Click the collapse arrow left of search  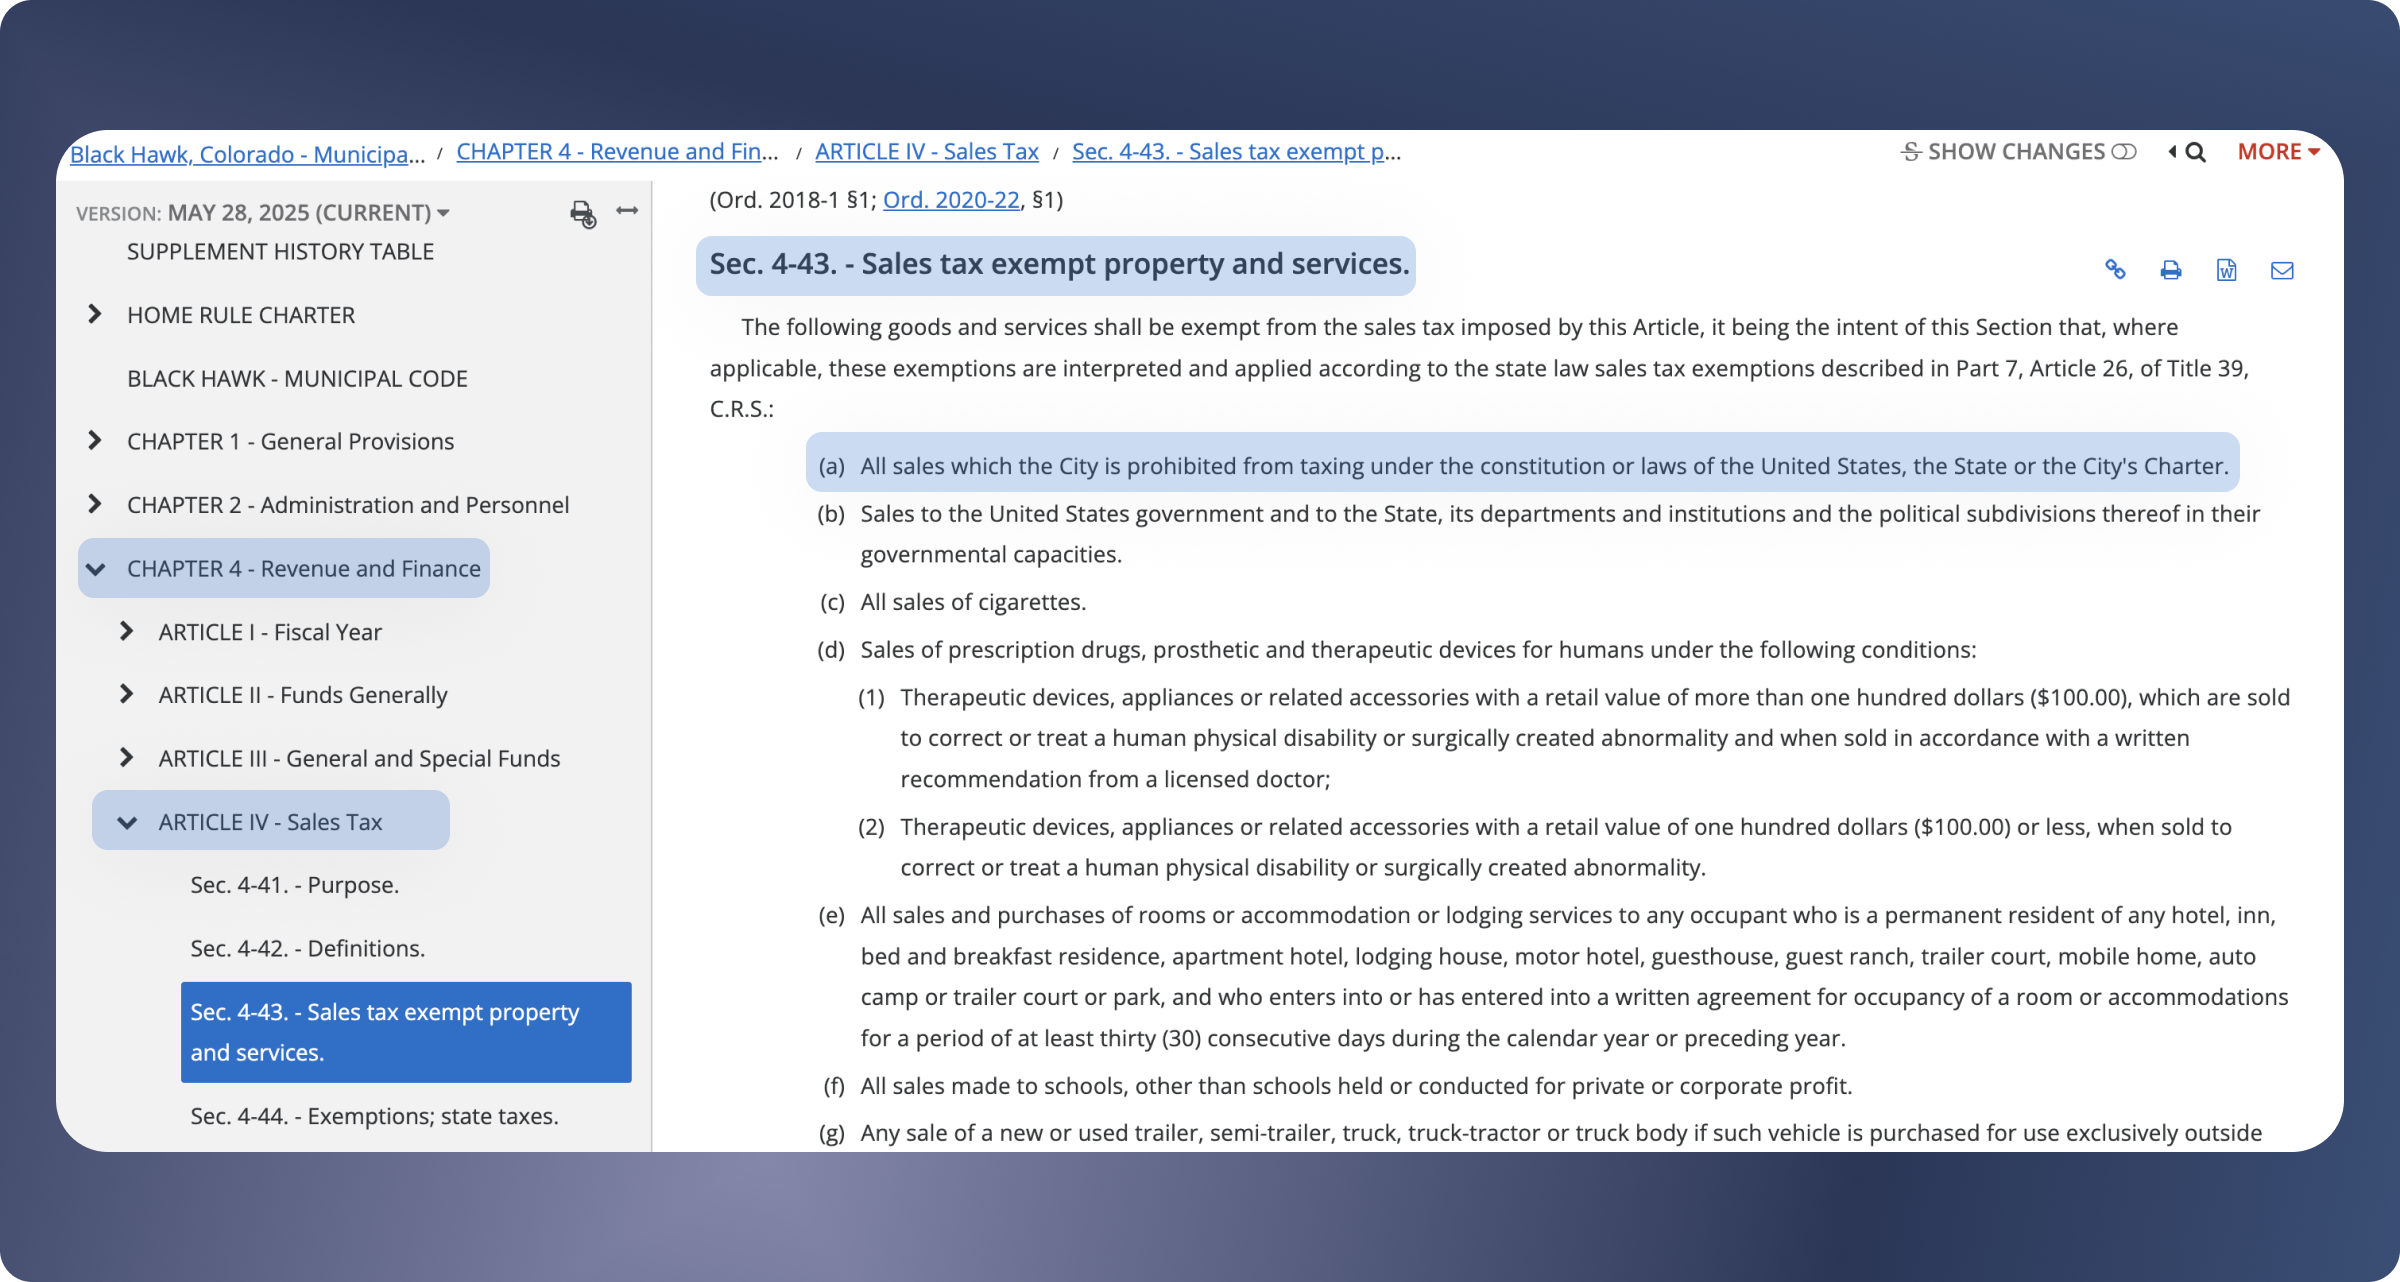2172,152
